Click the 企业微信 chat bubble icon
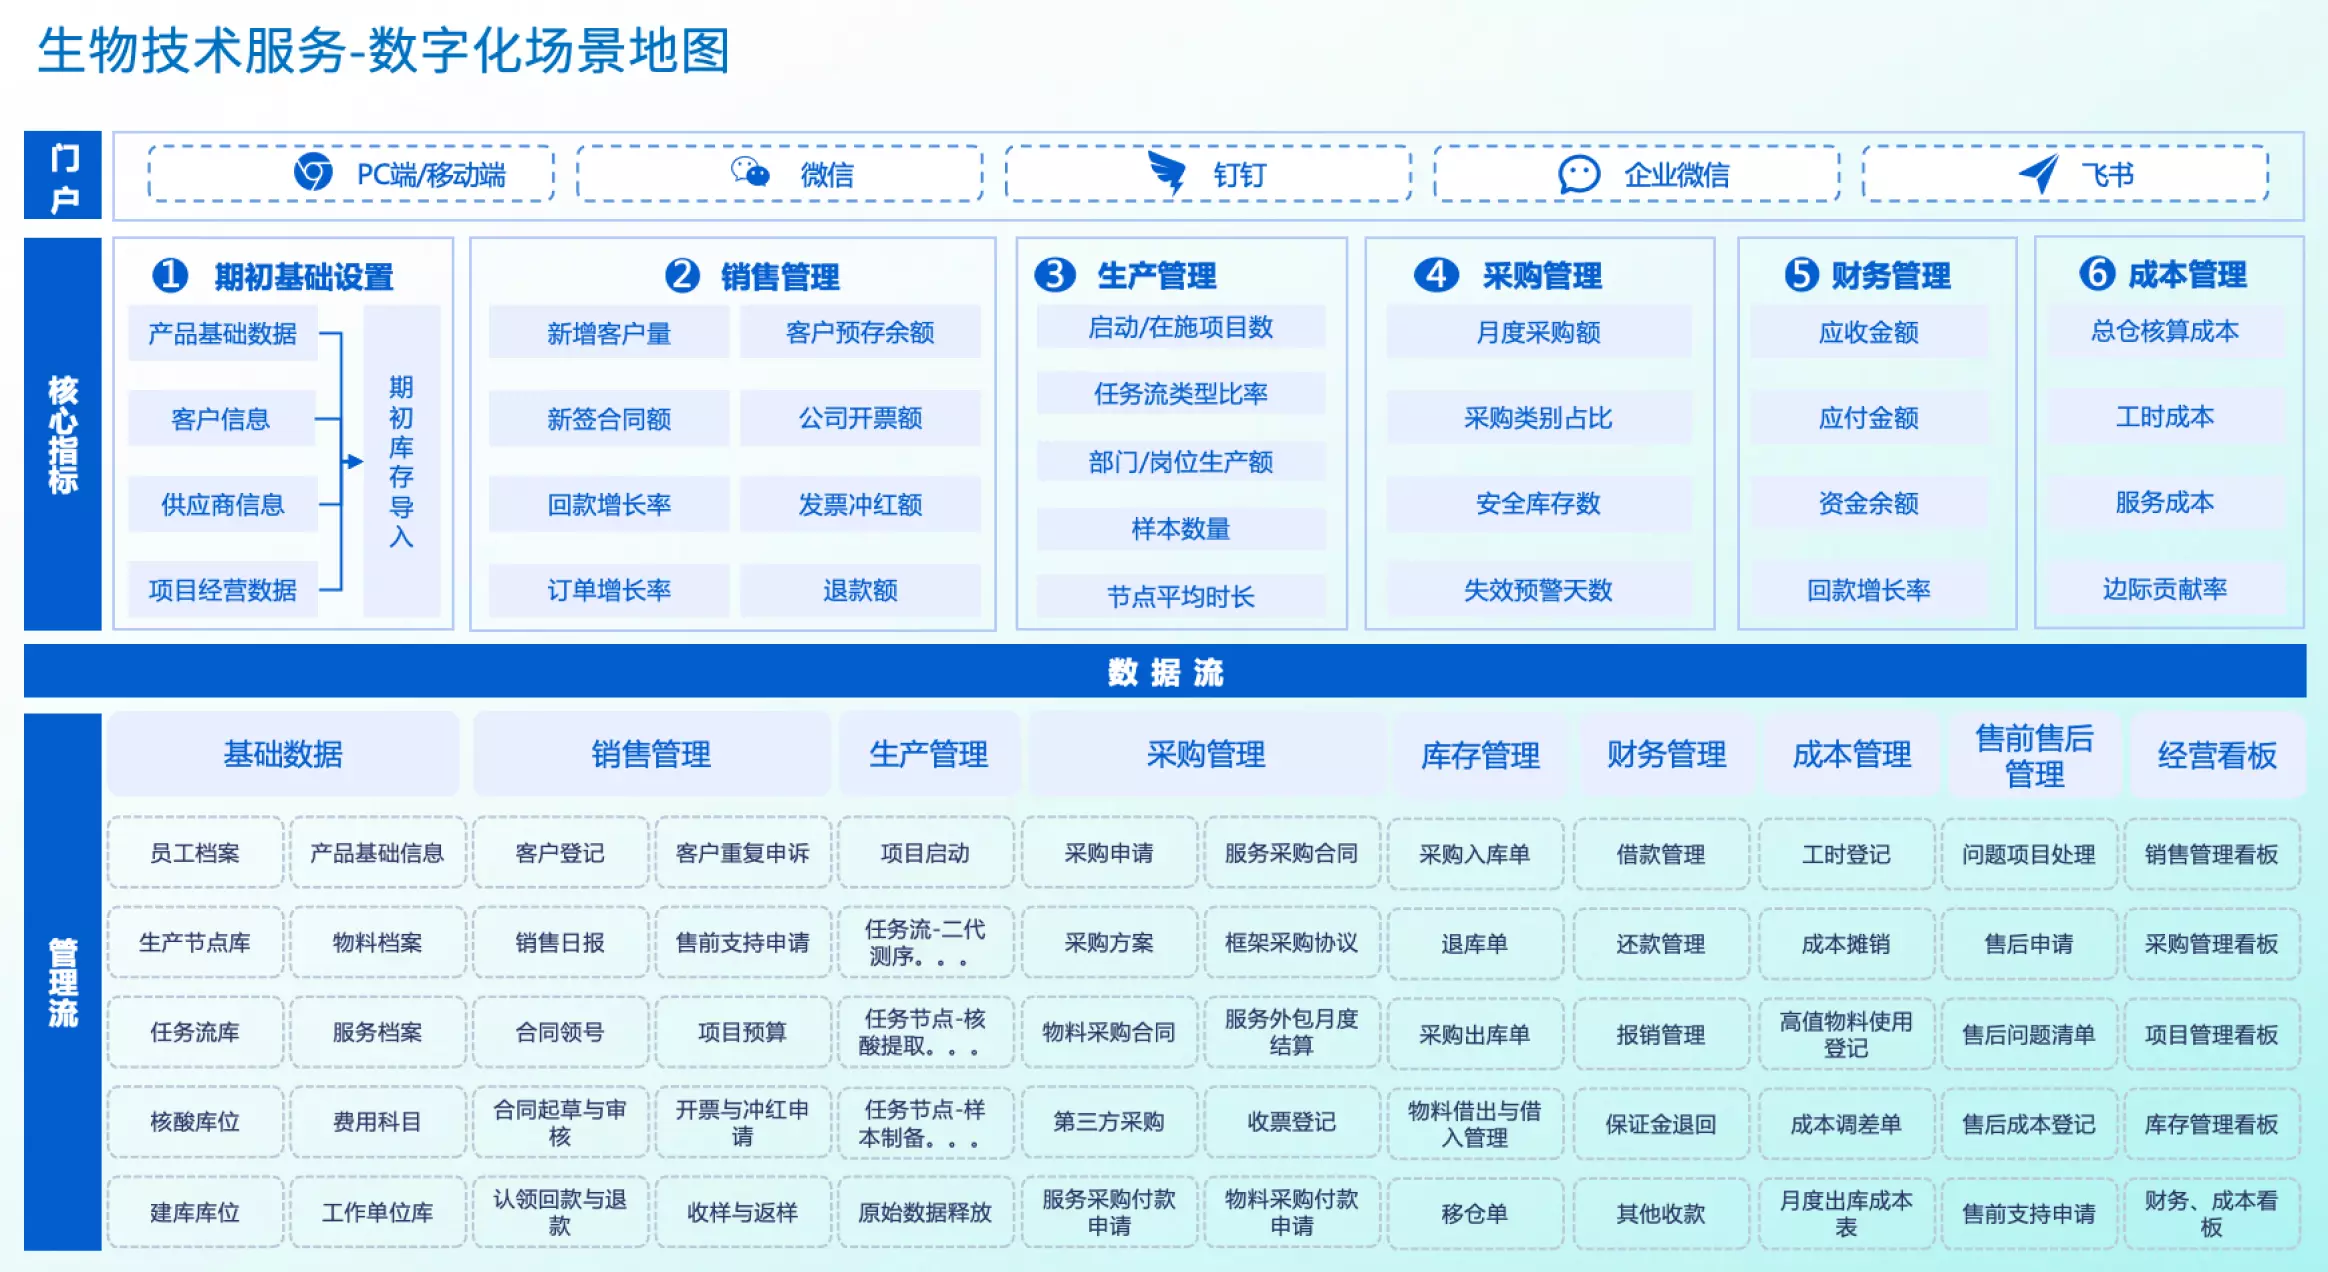2328x1272 pixels. coord(1579,174)
